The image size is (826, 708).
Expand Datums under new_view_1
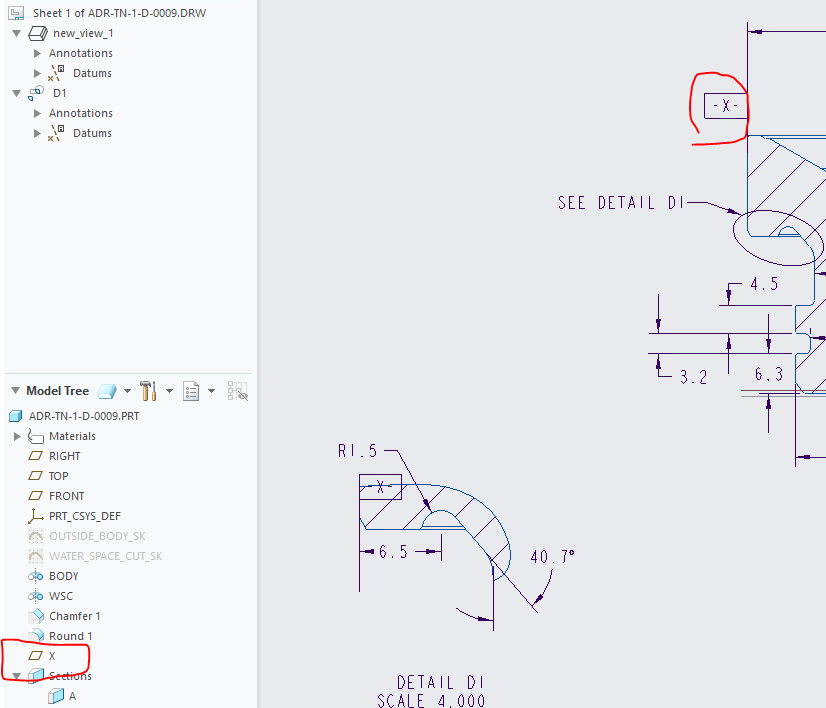pyautogui.click(x=37, y=73)
